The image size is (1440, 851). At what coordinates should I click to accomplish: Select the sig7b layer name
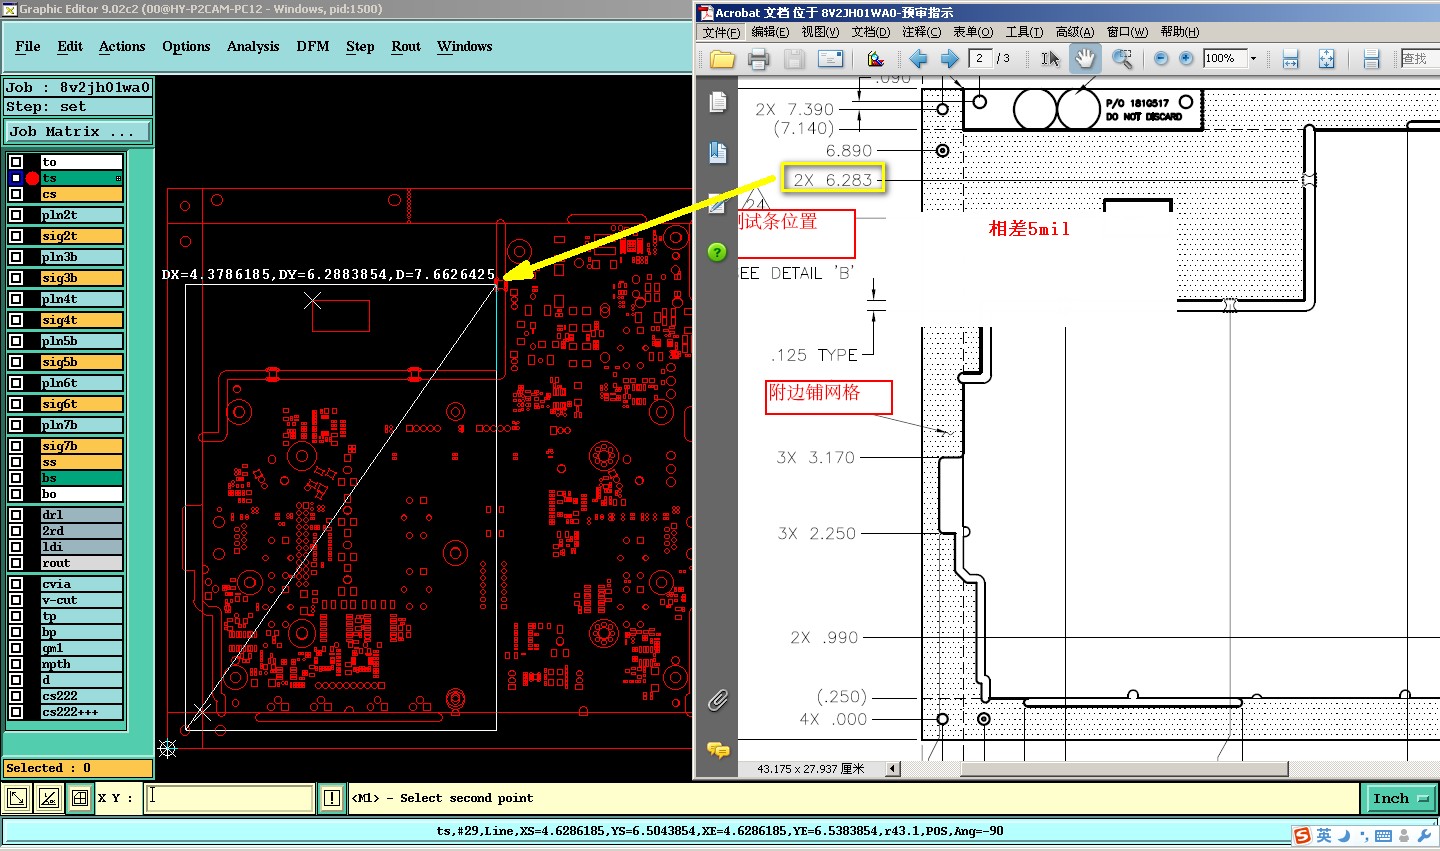coord(81,446)
